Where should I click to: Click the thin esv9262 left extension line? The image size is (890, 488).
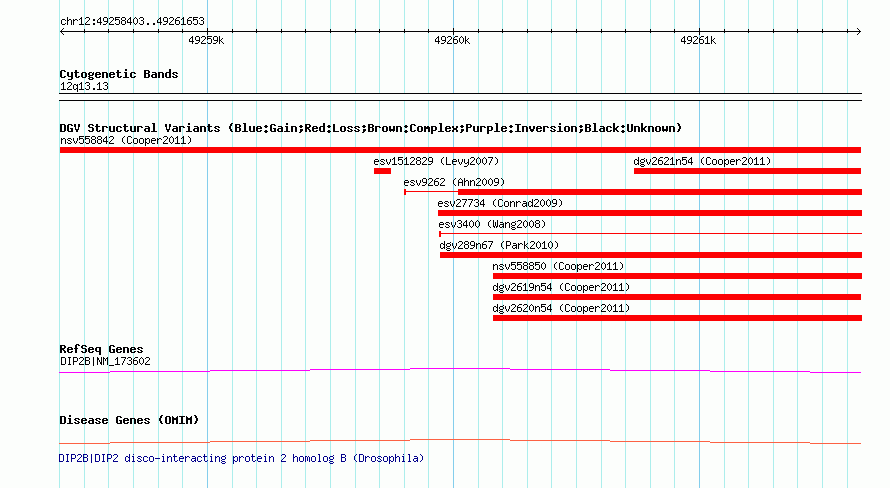pos(431,192)
